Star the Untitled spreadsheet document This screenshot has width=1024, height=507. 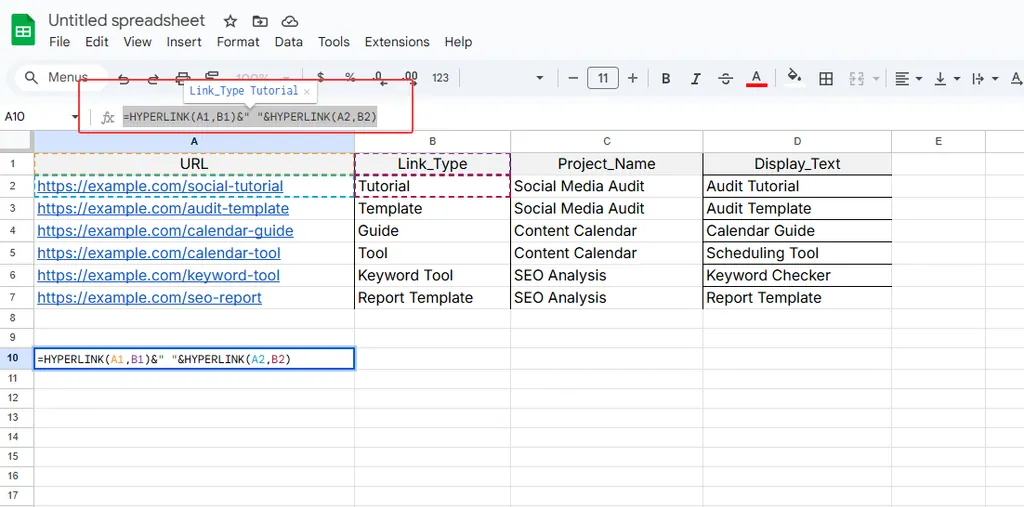point(230,21)
